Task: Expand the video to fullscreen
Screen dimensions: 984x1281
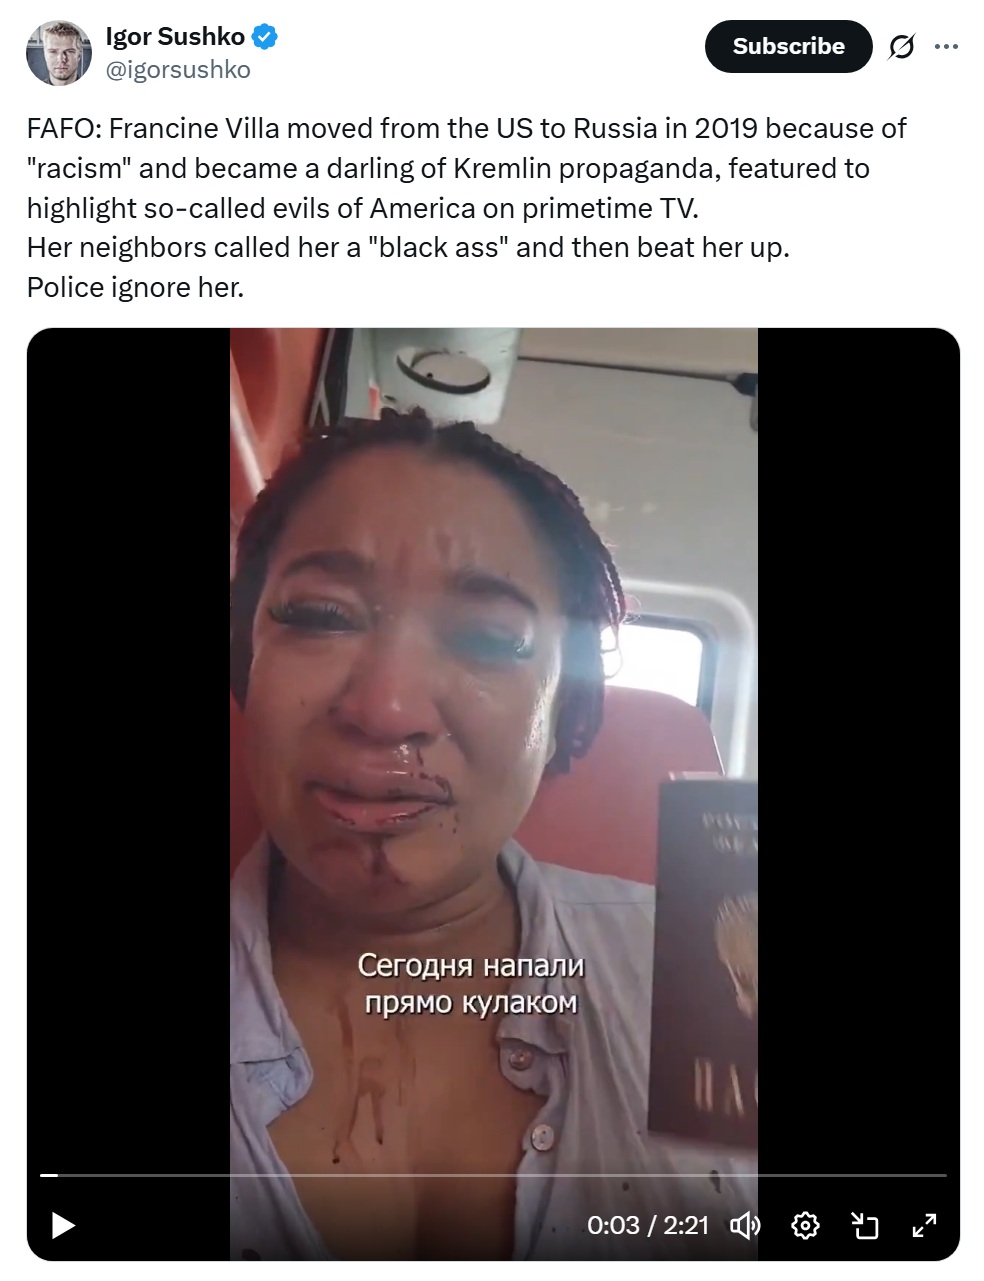Action: [924, 1225]
